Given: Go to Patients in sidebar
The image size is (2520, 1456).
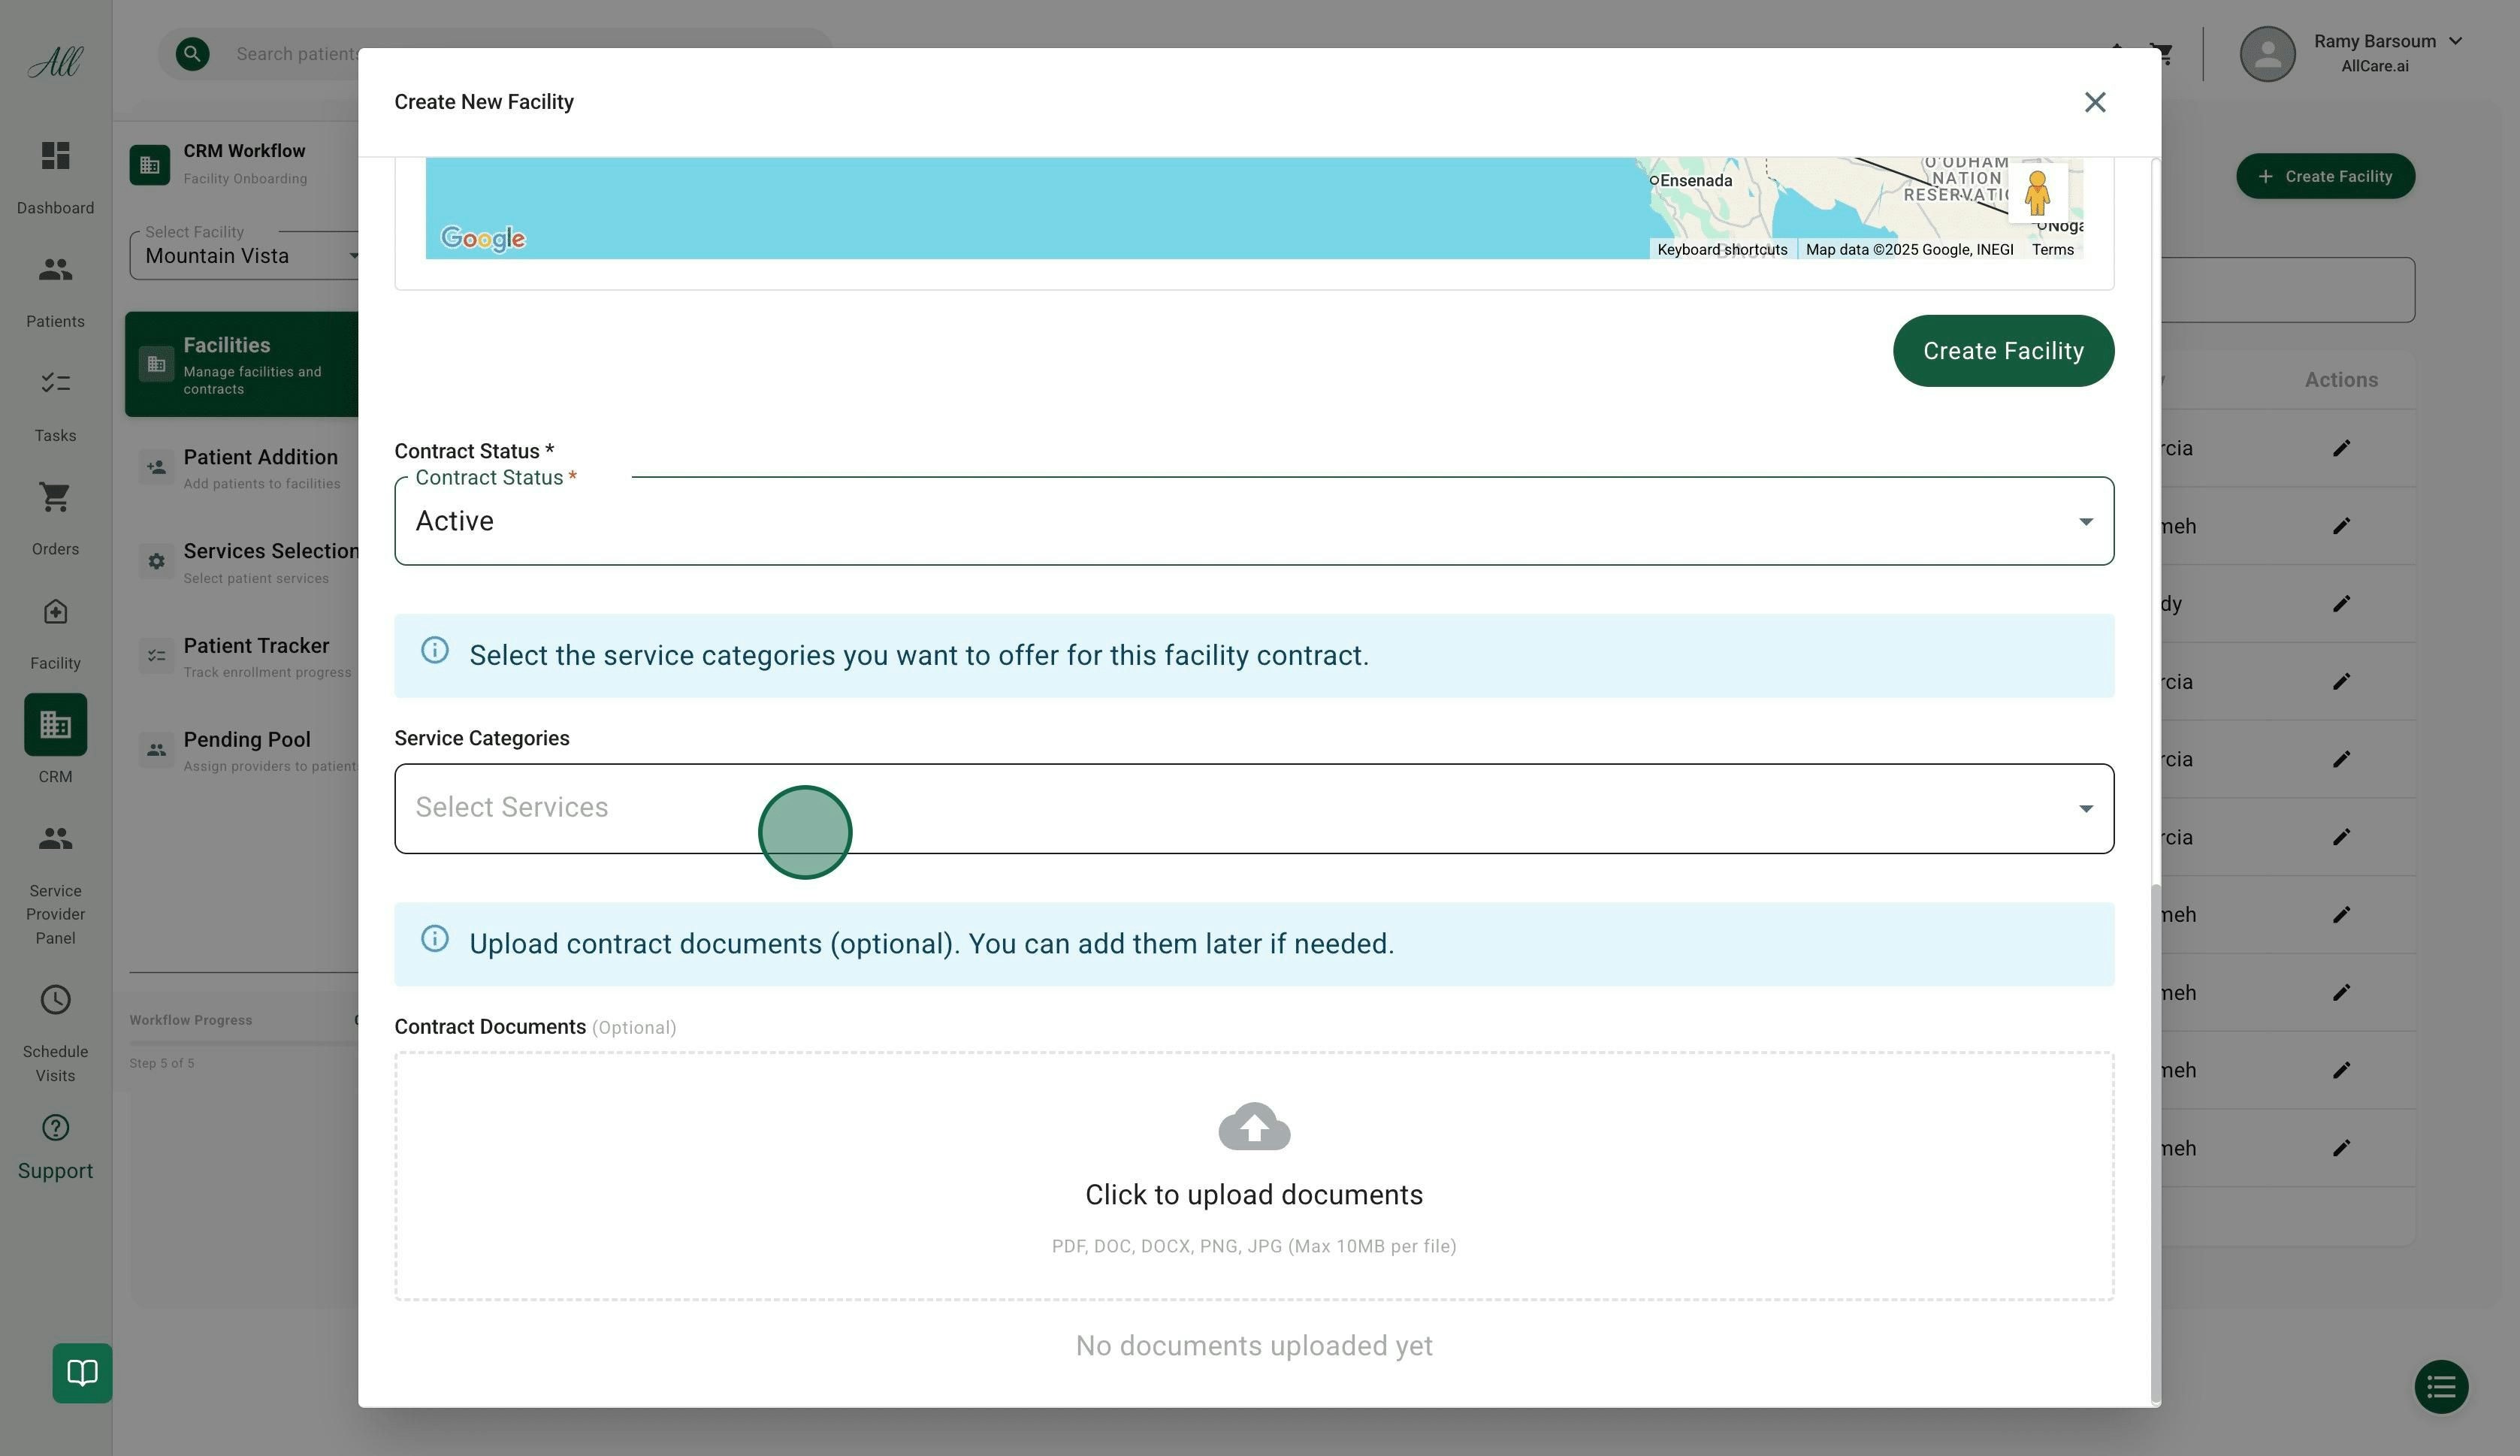Looking at the screenshot, I should click(55, 270).
